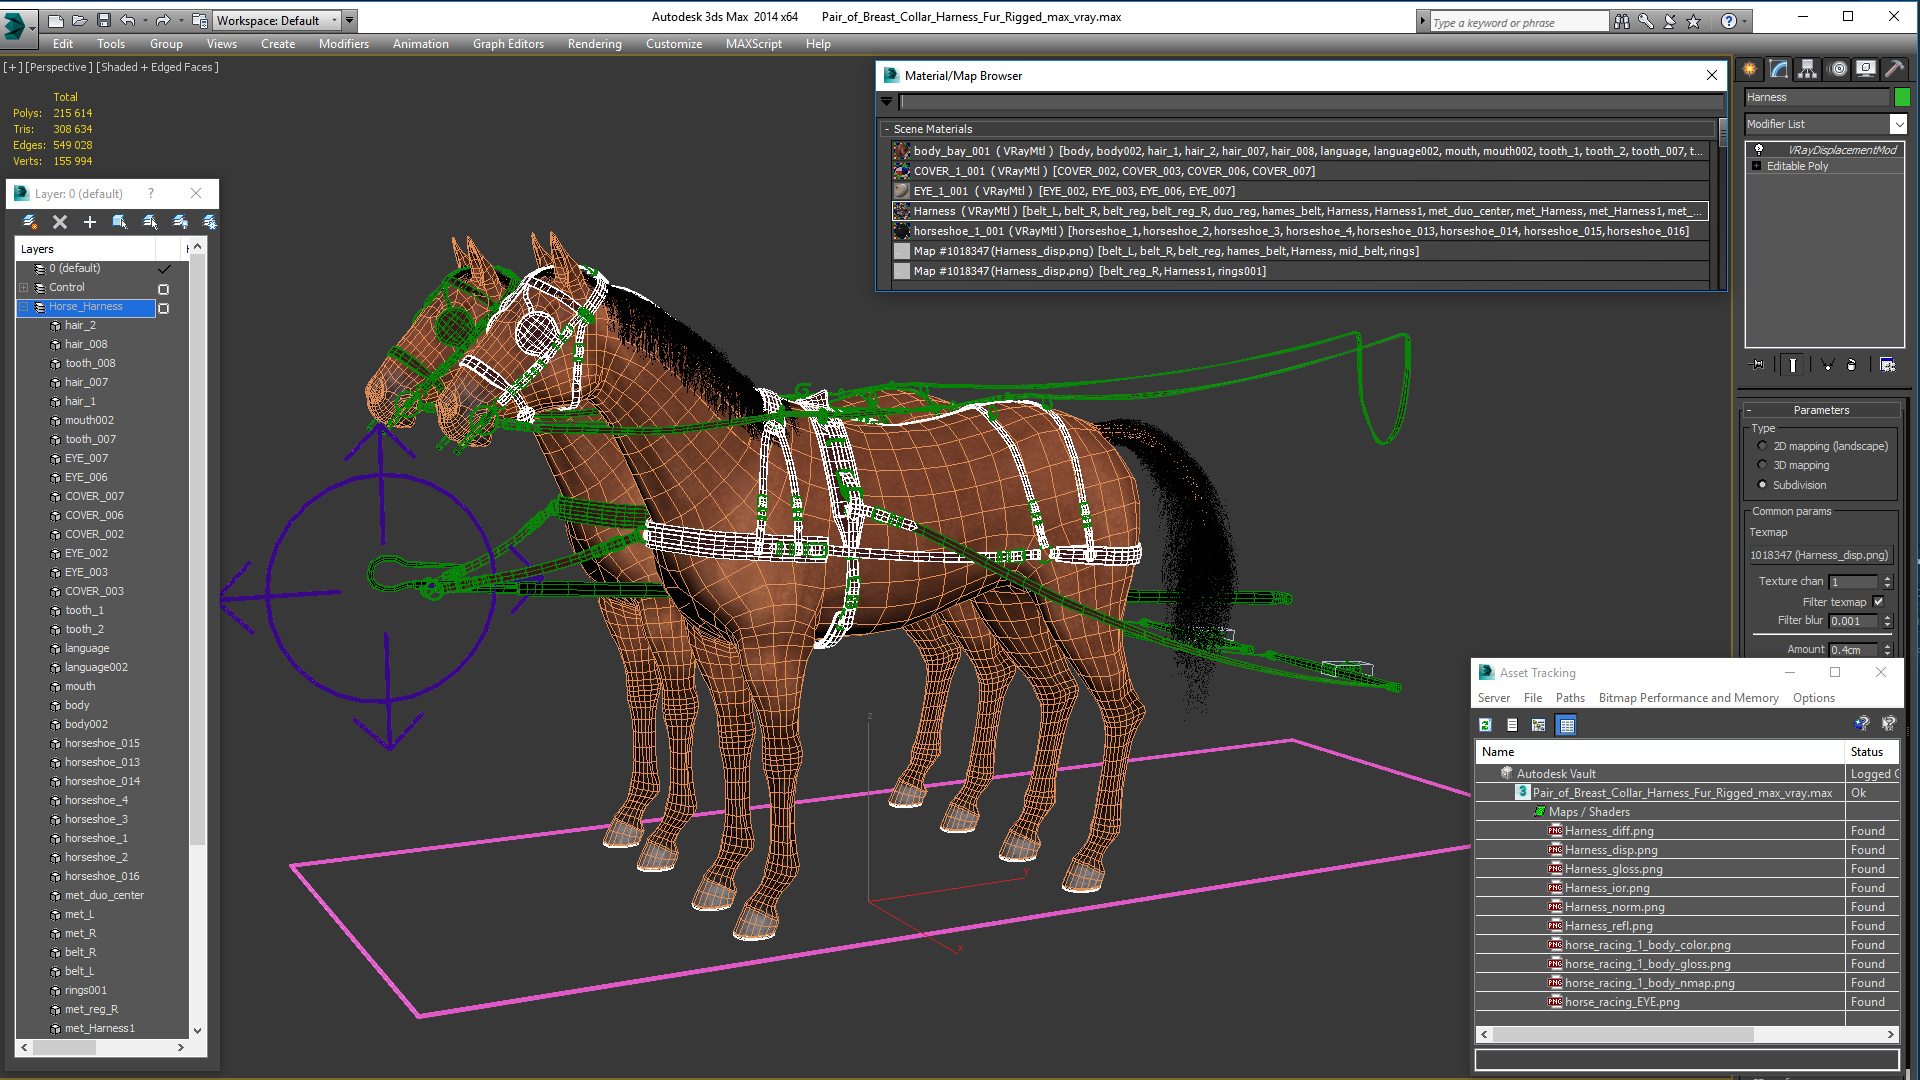
Task: Click the Harness_disp.png Texmap button
Action: [x=1818, y=555]
